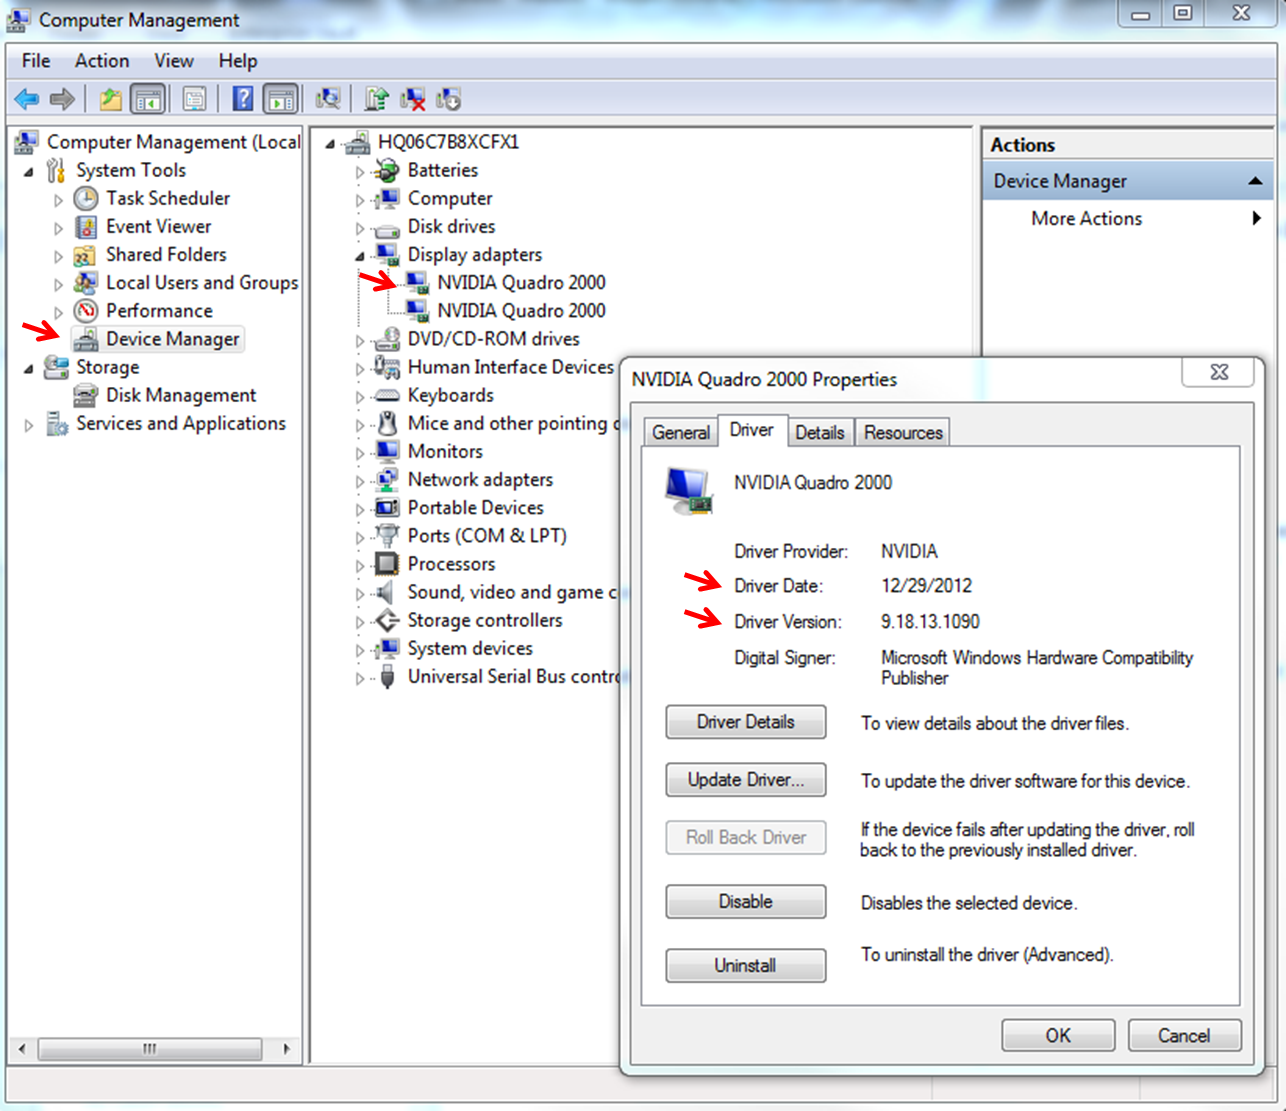Click the Uninstall button

pos(746,965)
